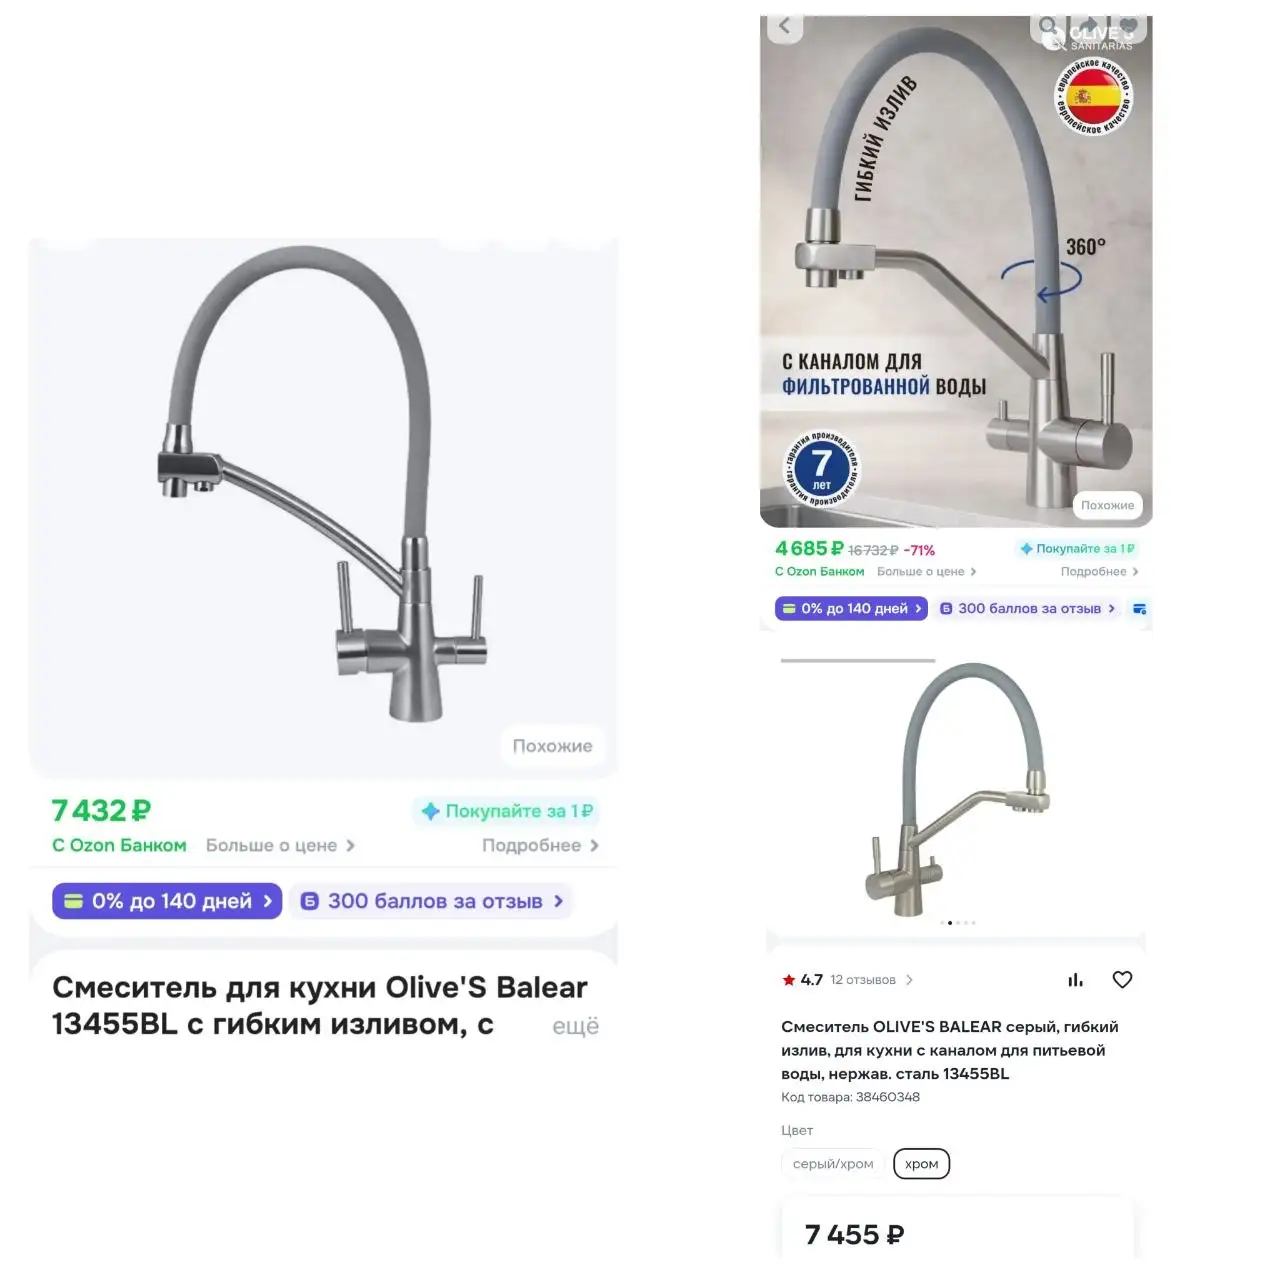The height and width of the screenshot is (1280, 1280).
Task: Tap the share arrow icon
Action: click(x=1089, y=26)
